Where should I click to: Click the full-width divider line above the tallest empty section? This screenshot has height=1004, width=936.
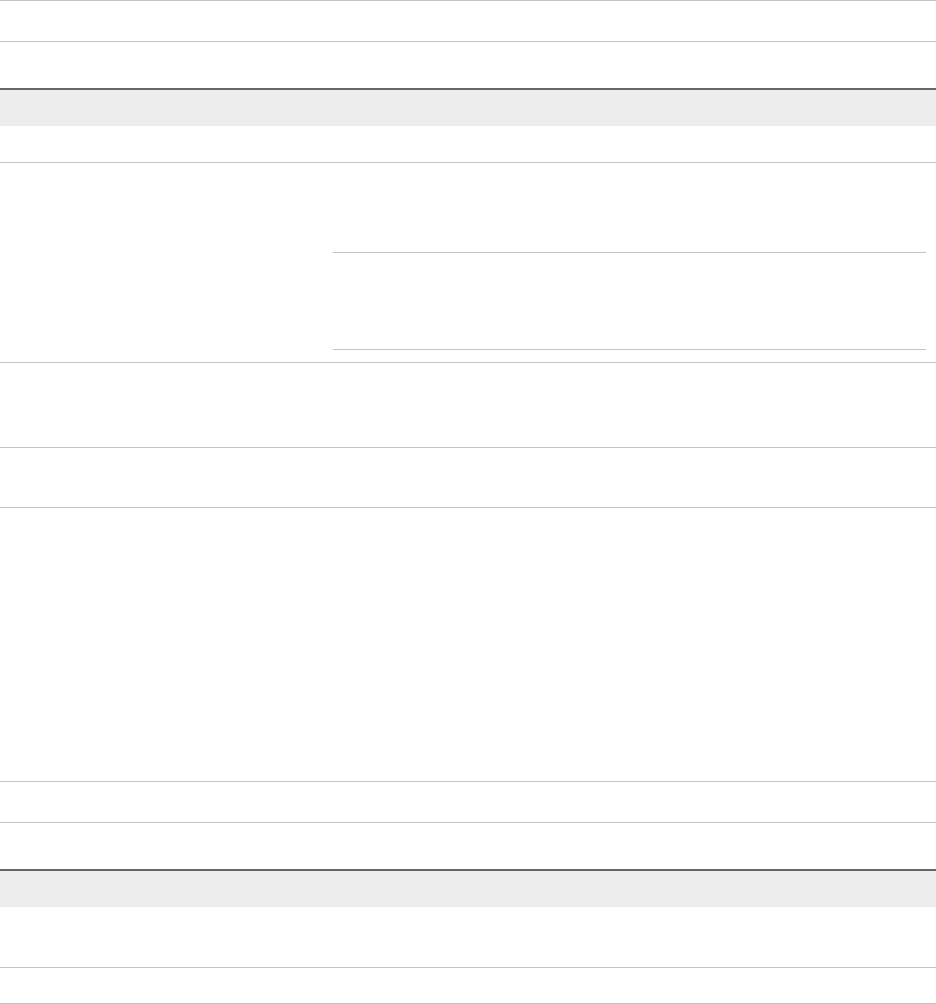(x=468, y=507)
